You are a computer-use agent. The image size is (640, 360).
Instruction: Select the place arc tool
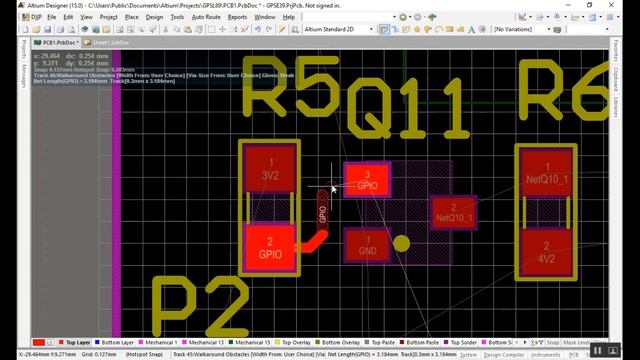(x=439, y=29)
